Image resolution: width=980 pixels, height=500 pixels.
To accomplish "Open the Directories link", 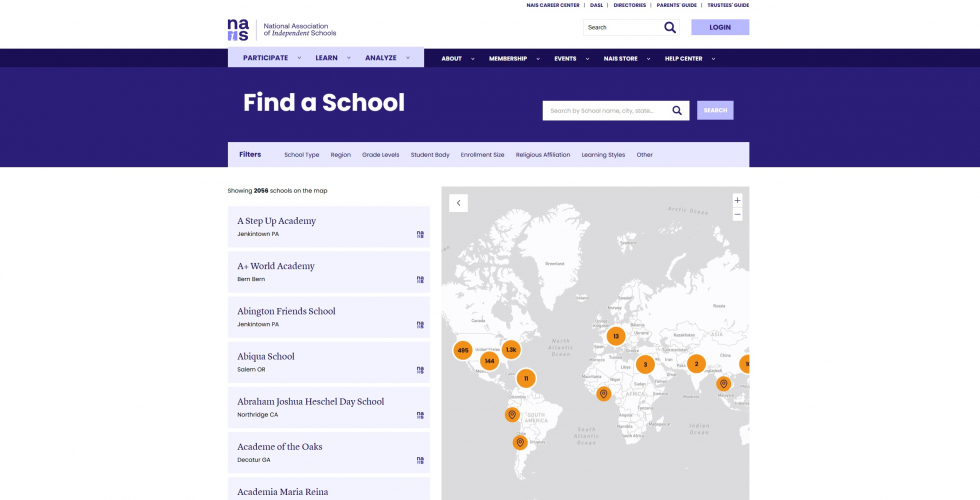I will 629,5.
